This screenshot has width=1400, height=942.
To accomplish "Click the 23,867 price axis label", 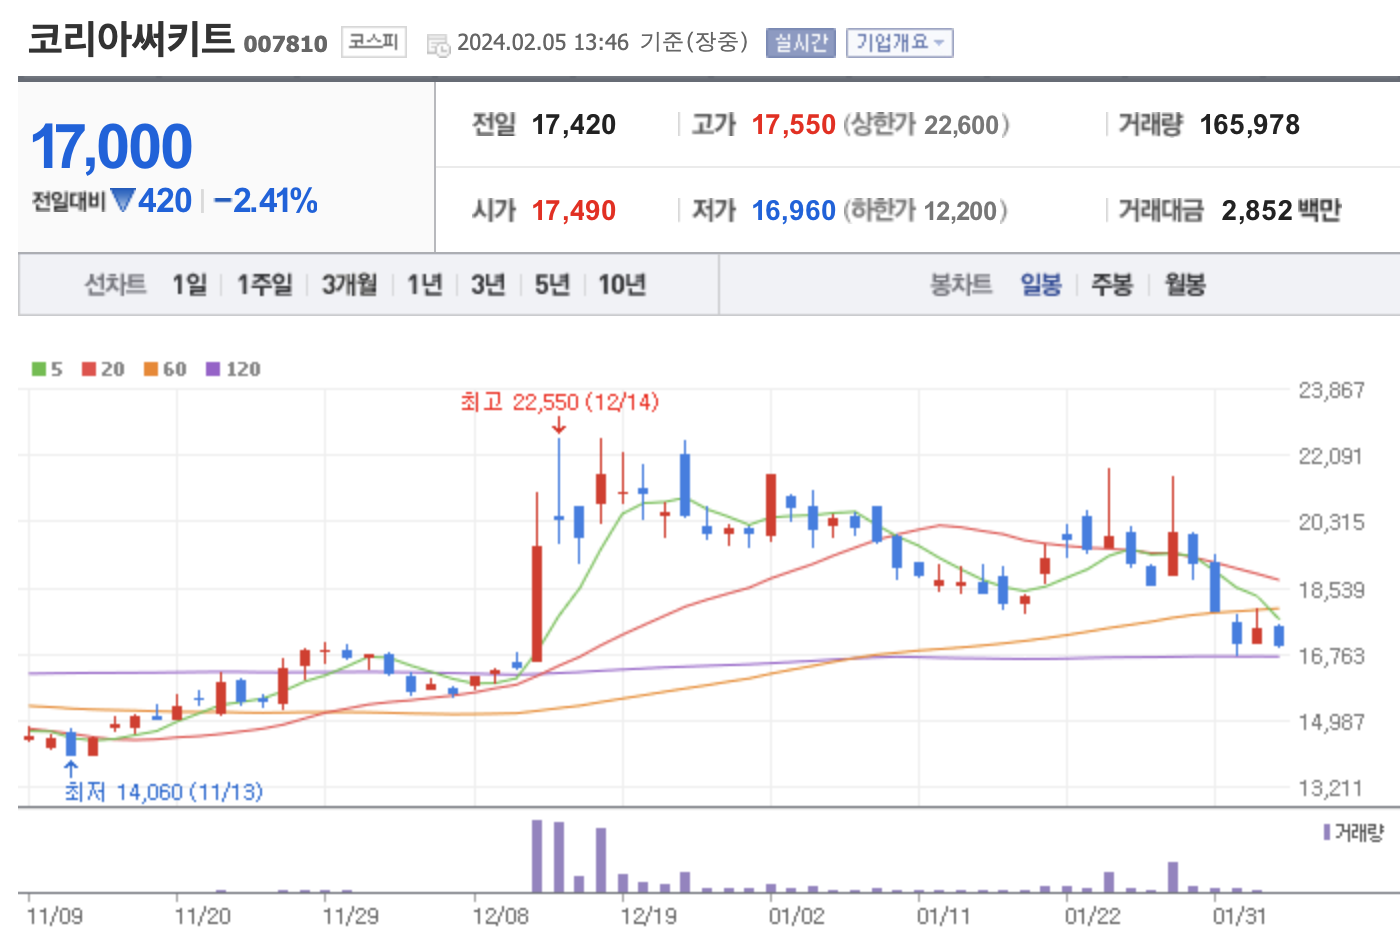I will click(1331, 390).
